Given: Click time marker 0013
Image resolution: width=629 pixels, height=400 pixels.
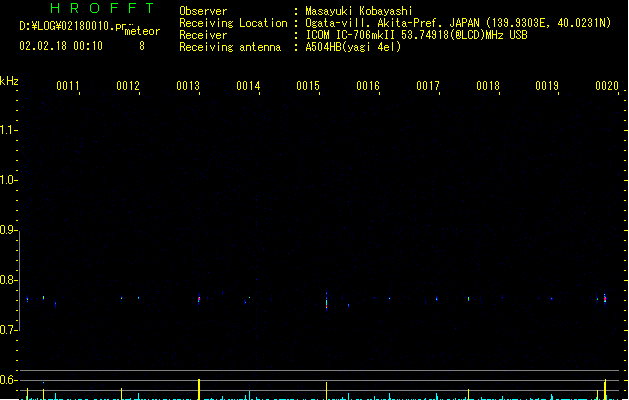Looking at the screenshot, I should pyautogui.click(x=188, y=86).
